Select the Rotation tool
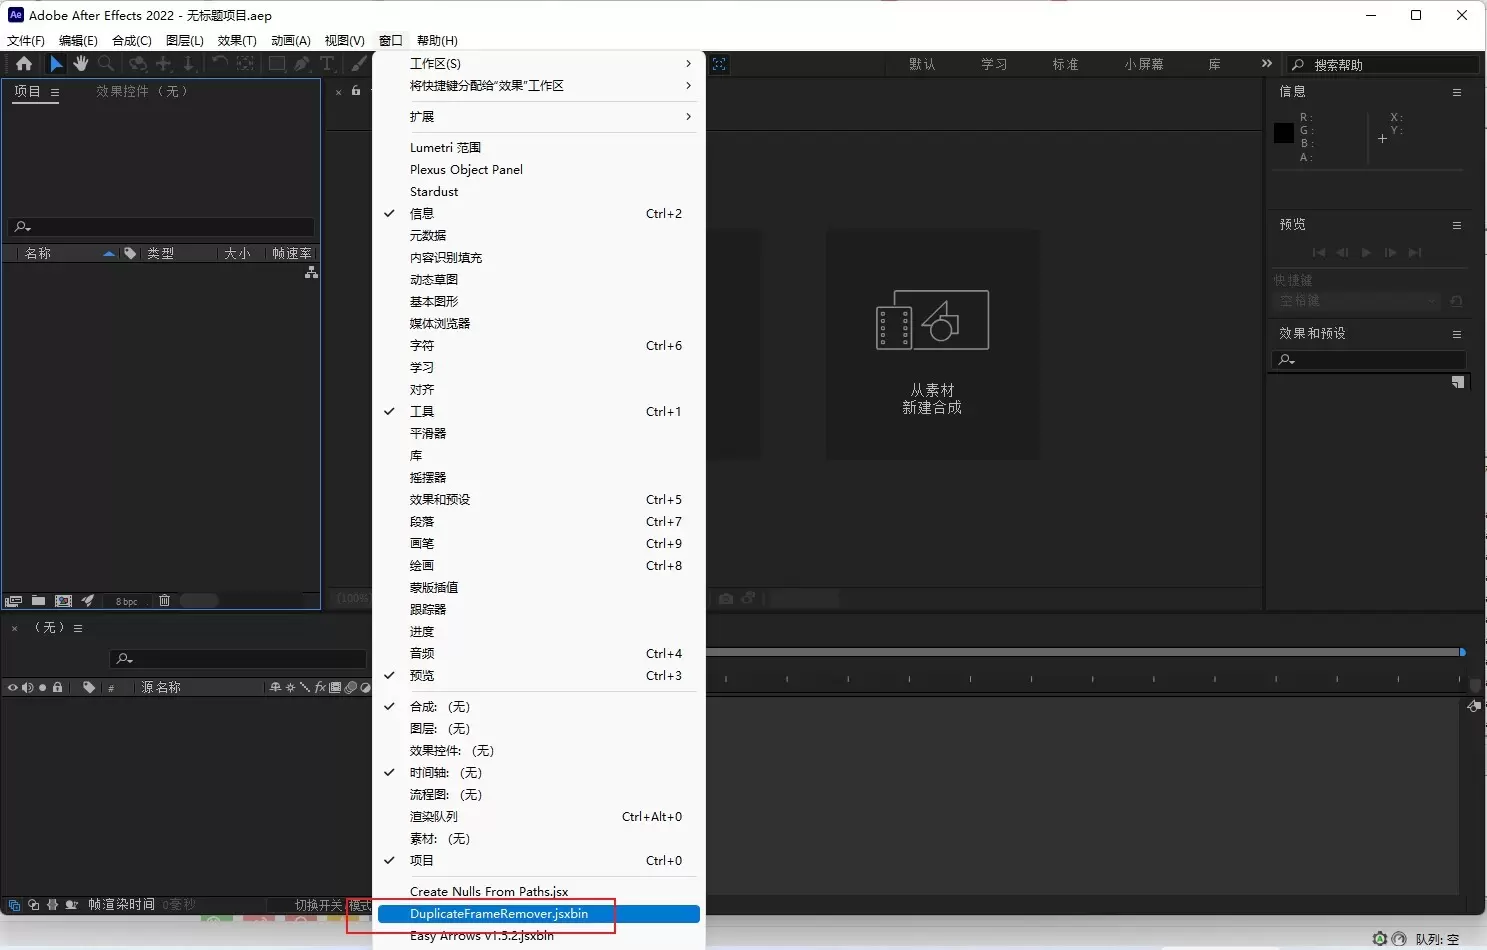Image resolution: width=1487 pixels, height=950 pixels. tap(220, 64)
